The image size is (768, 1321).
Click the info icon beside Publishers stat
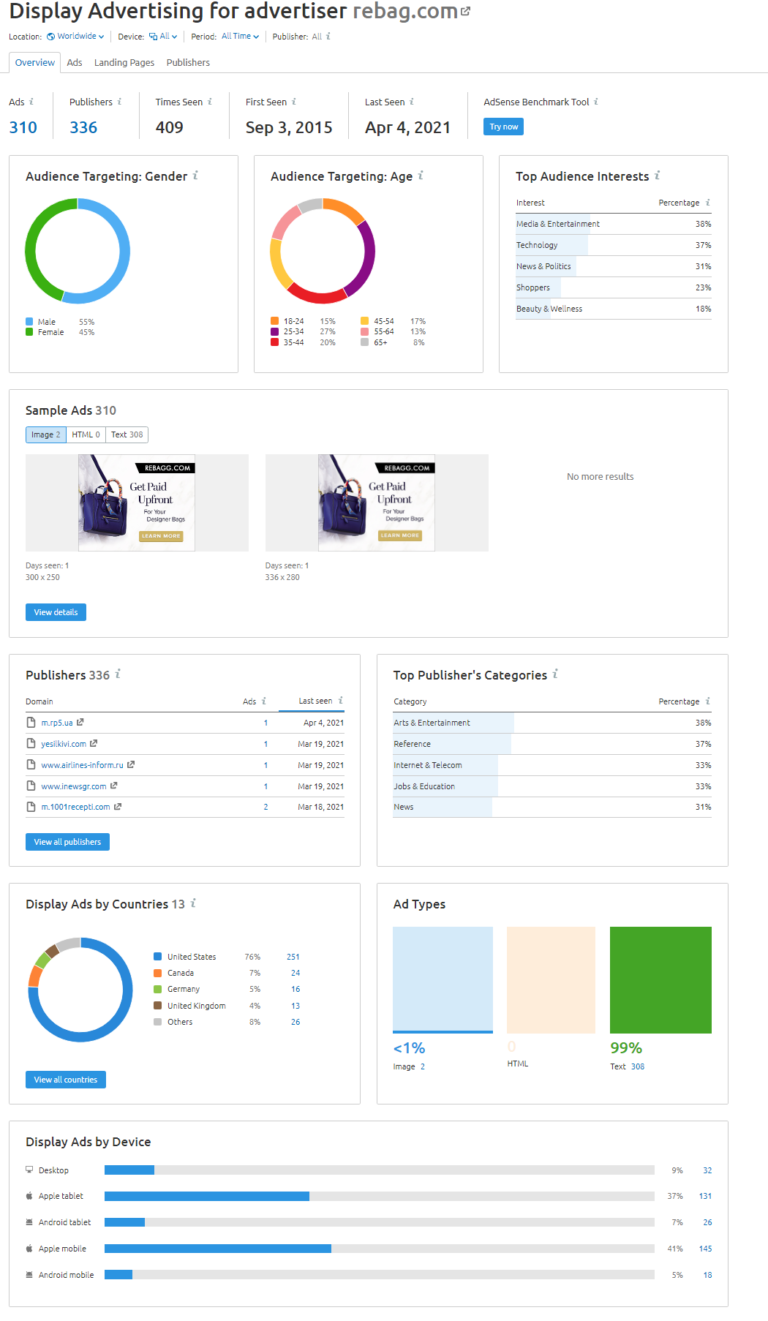pos(120,102)
